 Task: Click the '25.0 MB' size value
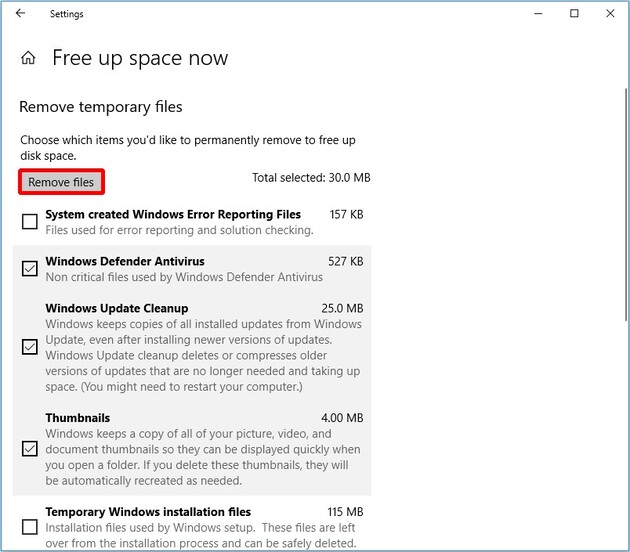pos(342,308)
